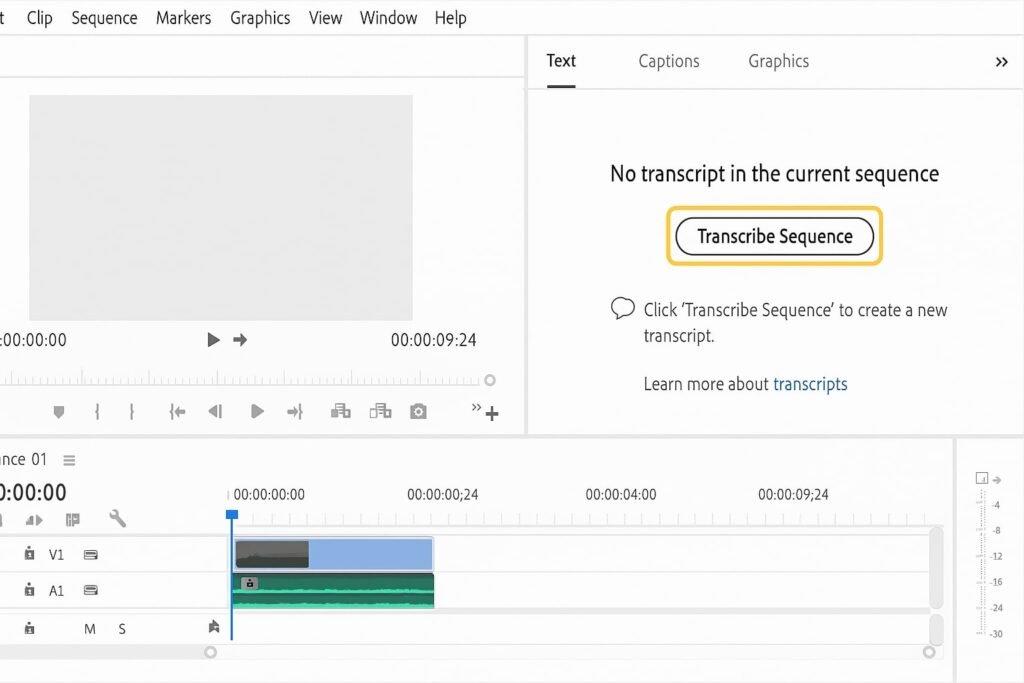
Task: Open the Sequence 01 panel menu
Action: [x=69, y=461]
